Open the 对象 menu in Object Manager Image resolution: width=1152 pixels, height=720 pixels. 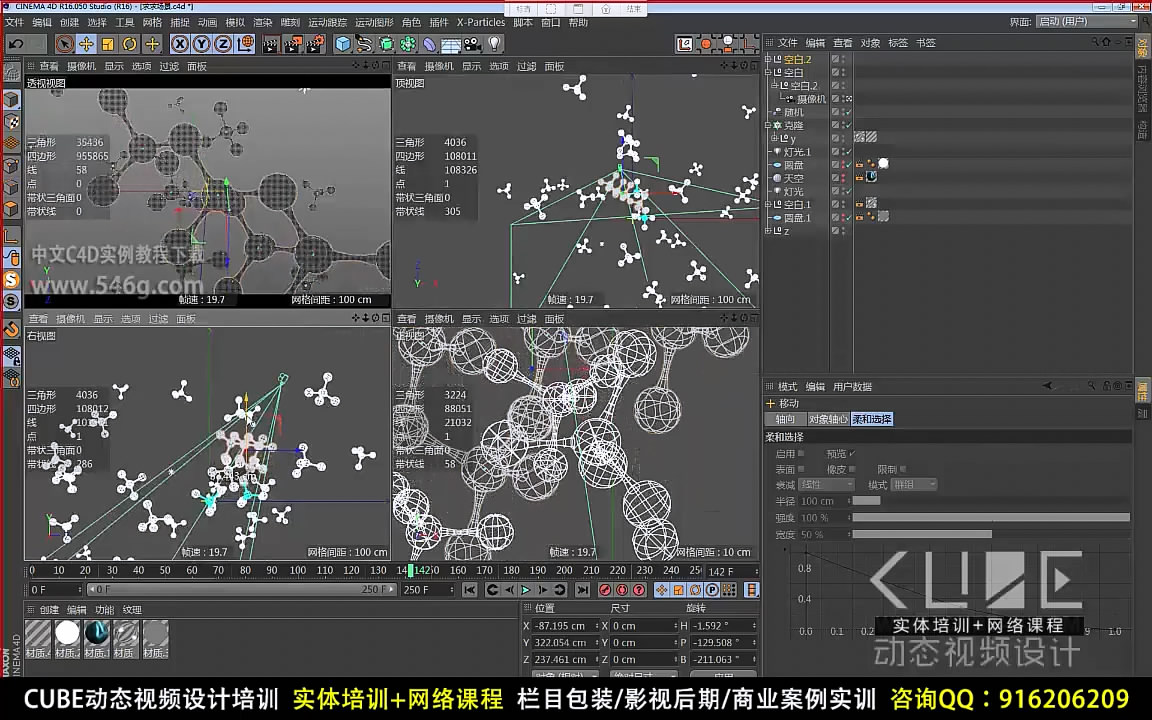870,43
